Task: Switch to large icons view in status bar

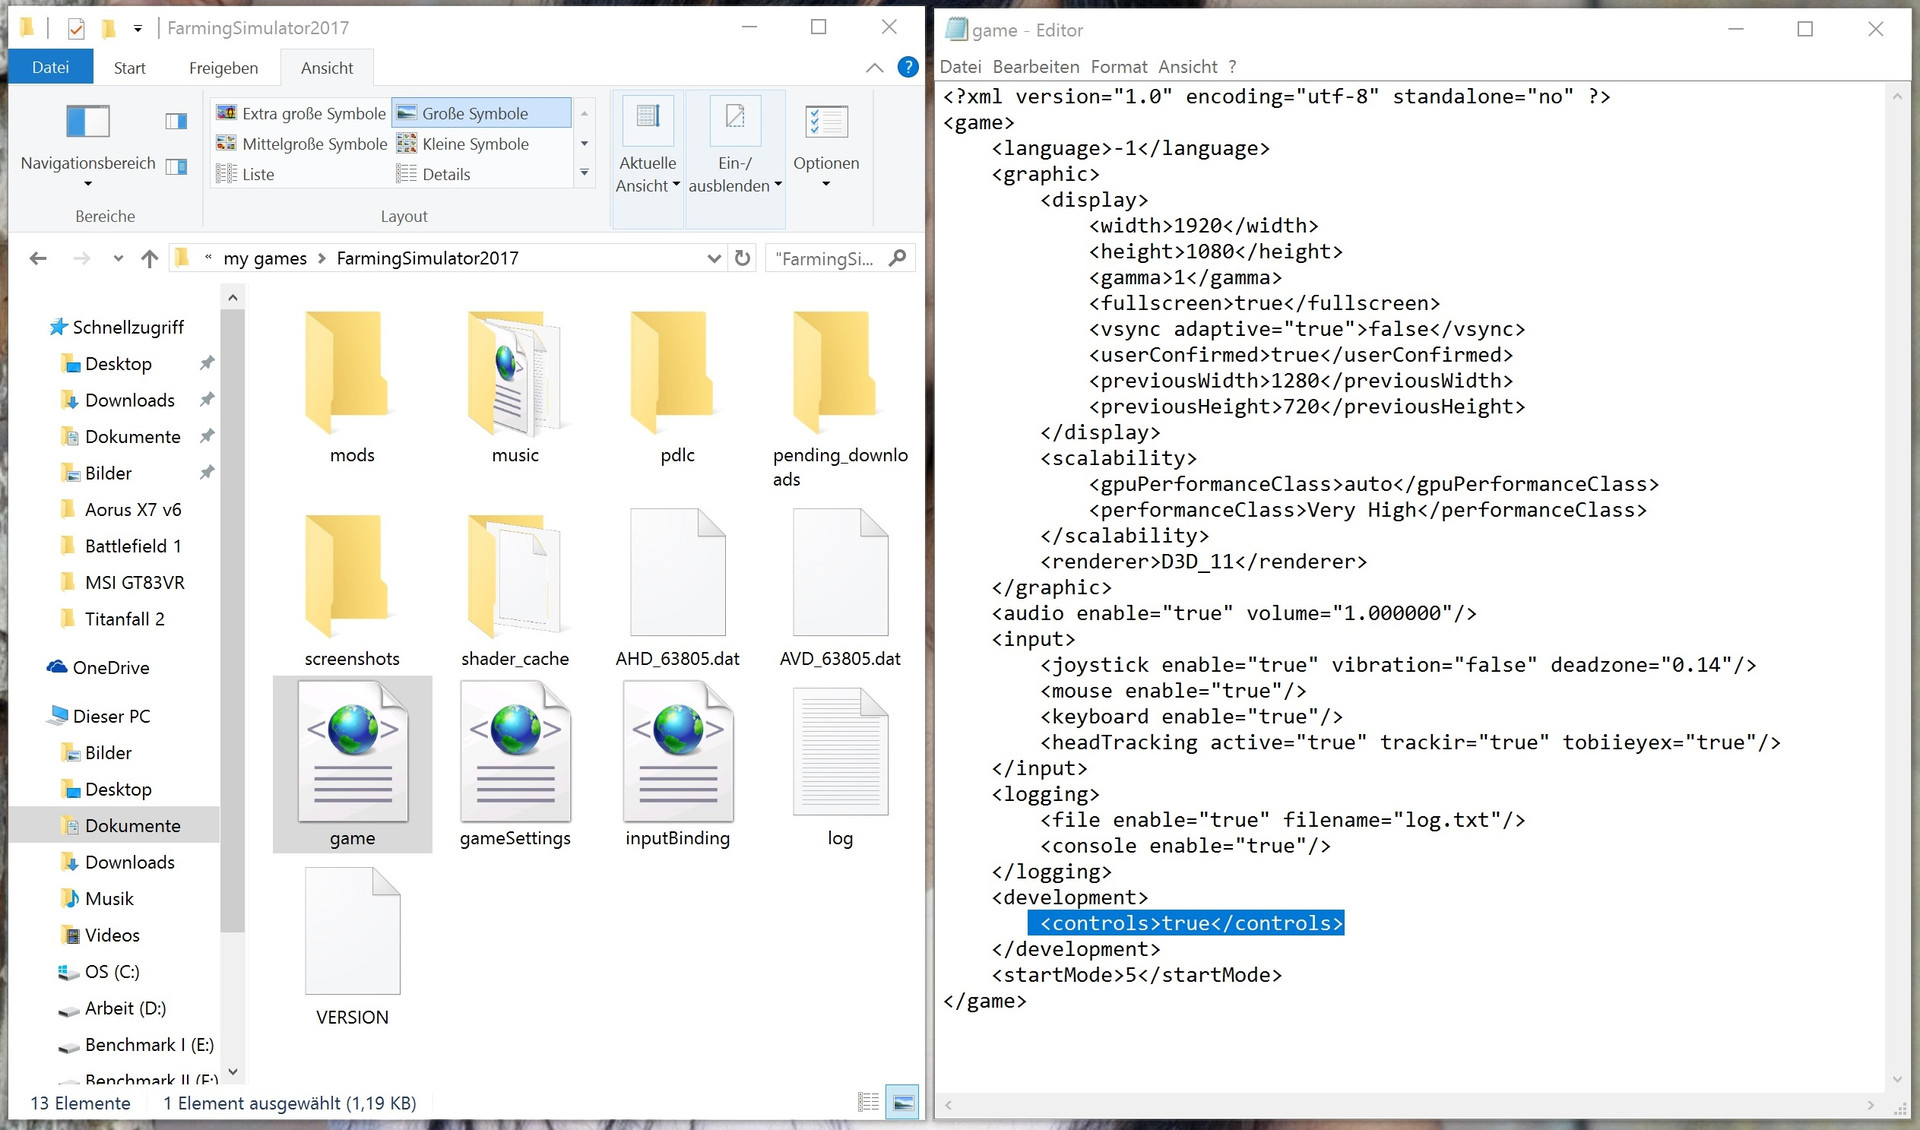Action: [903, 1102]
